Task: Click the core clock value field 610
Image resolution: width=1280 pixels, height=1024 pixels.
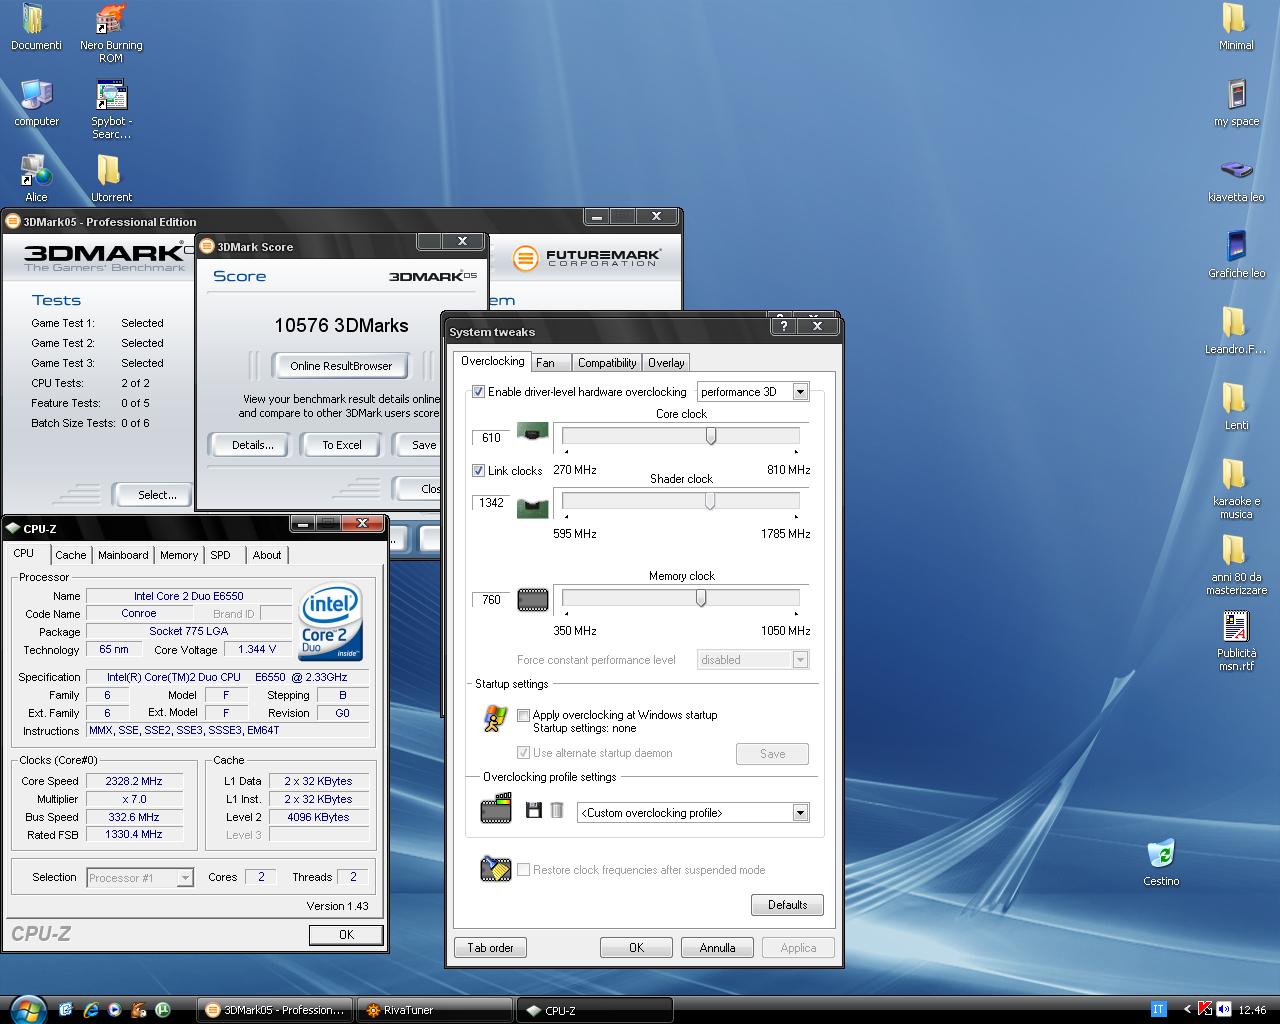Action: pos(490,438)
